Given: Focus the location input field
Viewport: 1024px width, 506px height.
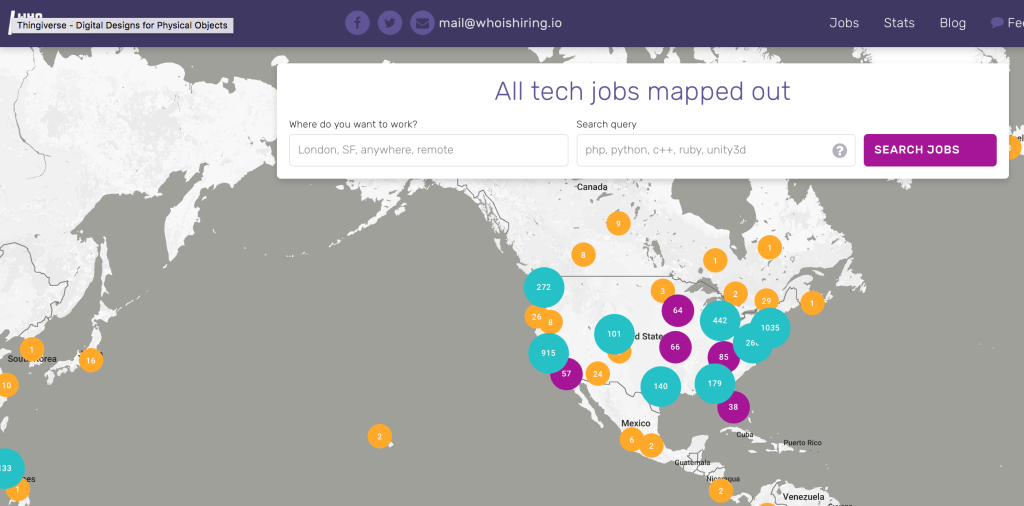Looking at the screenshot, I should [x=428, y=150].
